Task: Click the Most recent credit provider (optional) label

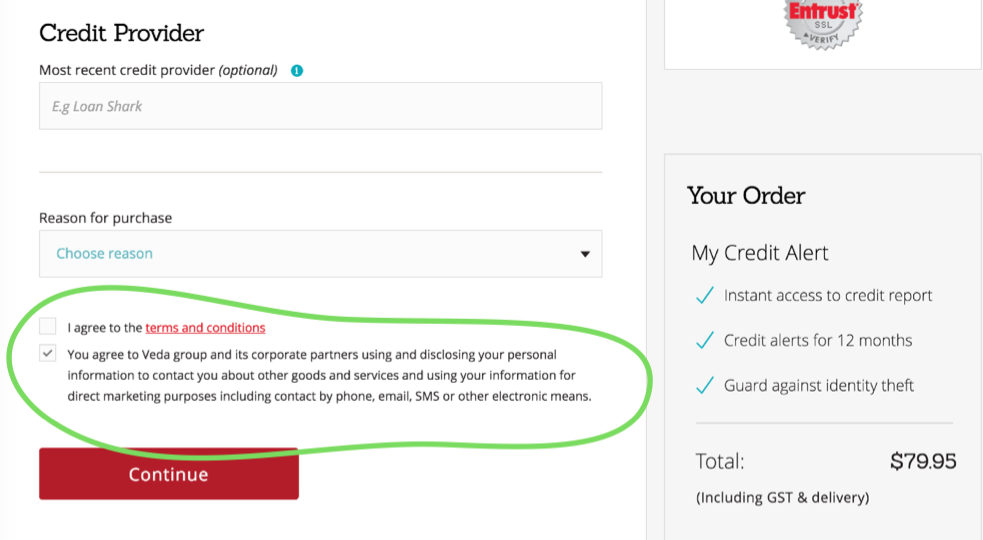Action: coord(158,71)
